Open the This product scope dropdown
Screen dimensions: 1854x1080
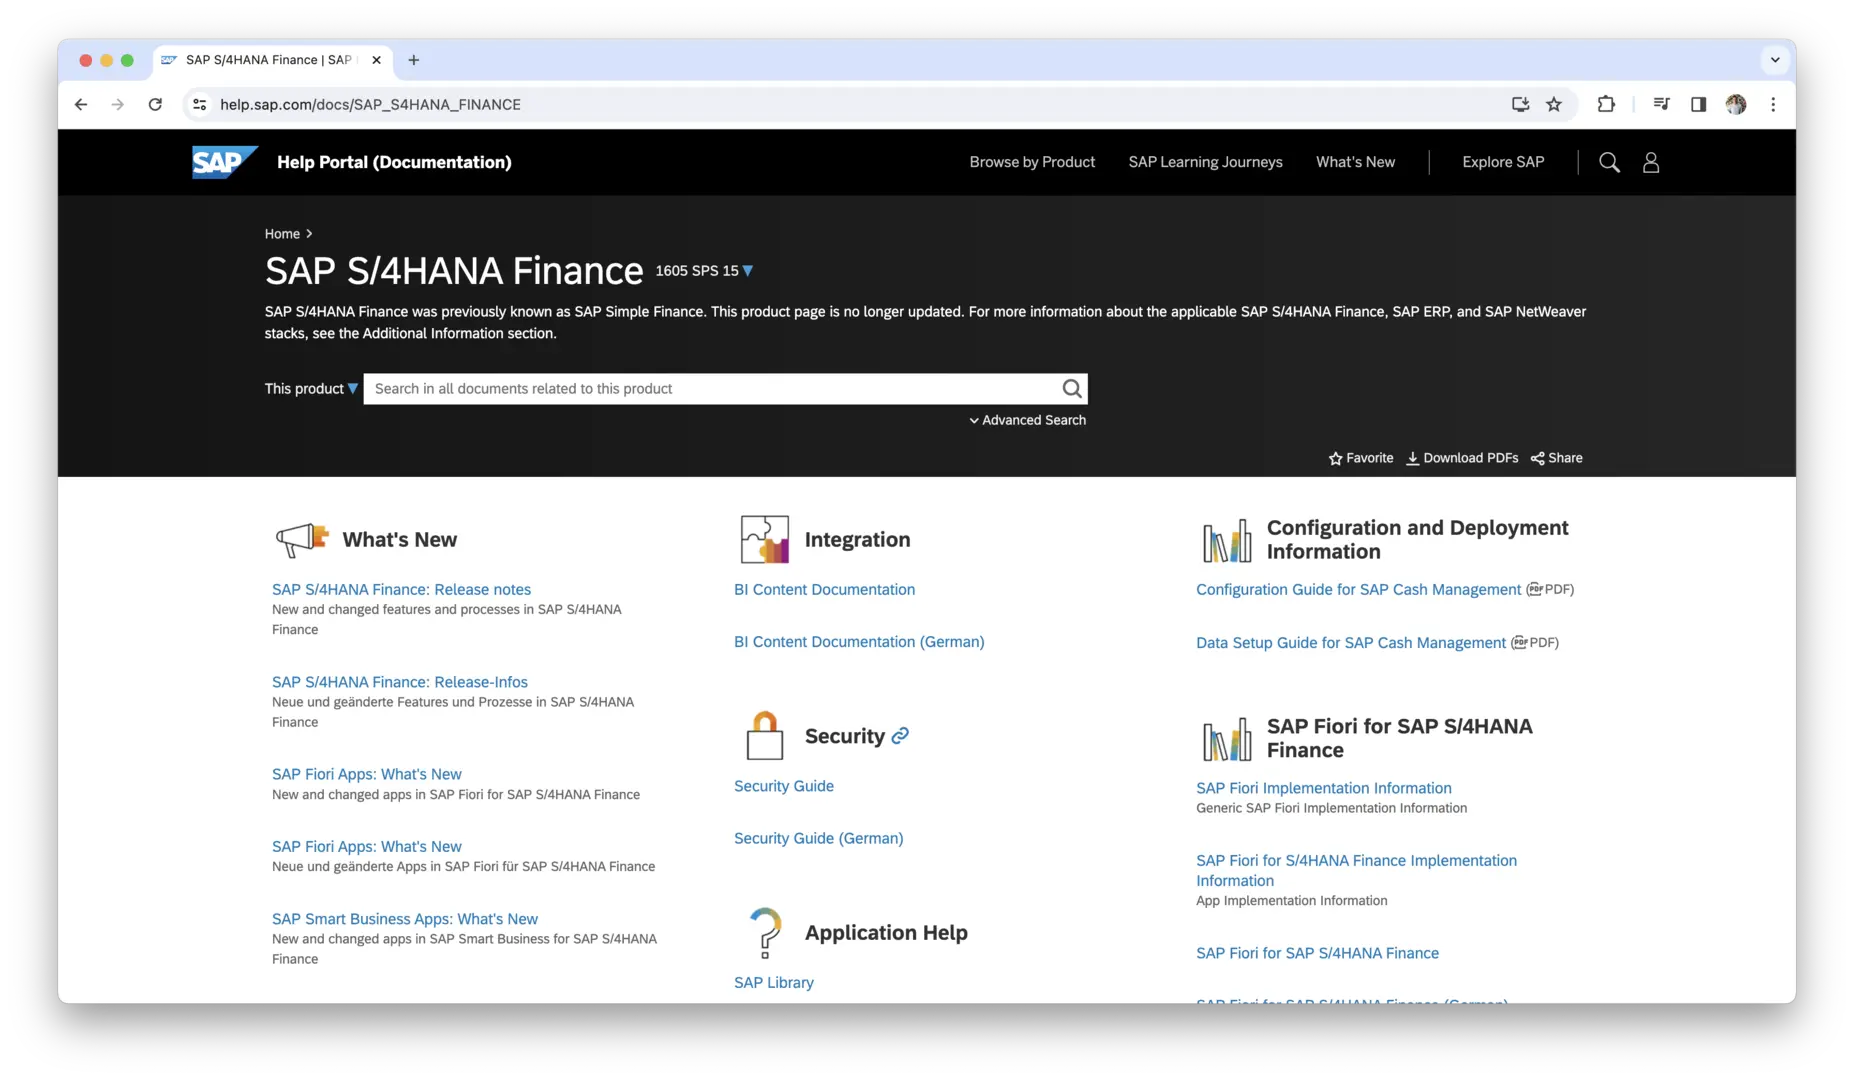click(x=311, y=389)
